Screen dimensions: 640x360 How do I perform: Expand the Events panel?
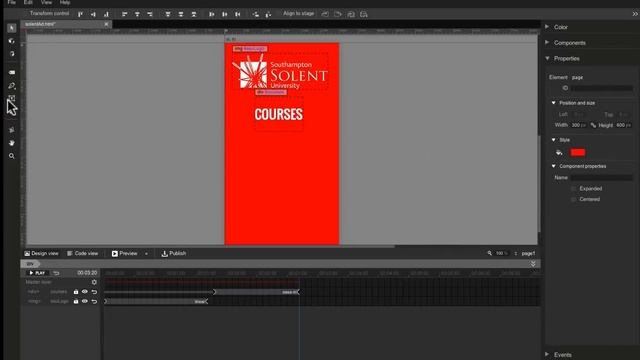click(x=547, y=354)
